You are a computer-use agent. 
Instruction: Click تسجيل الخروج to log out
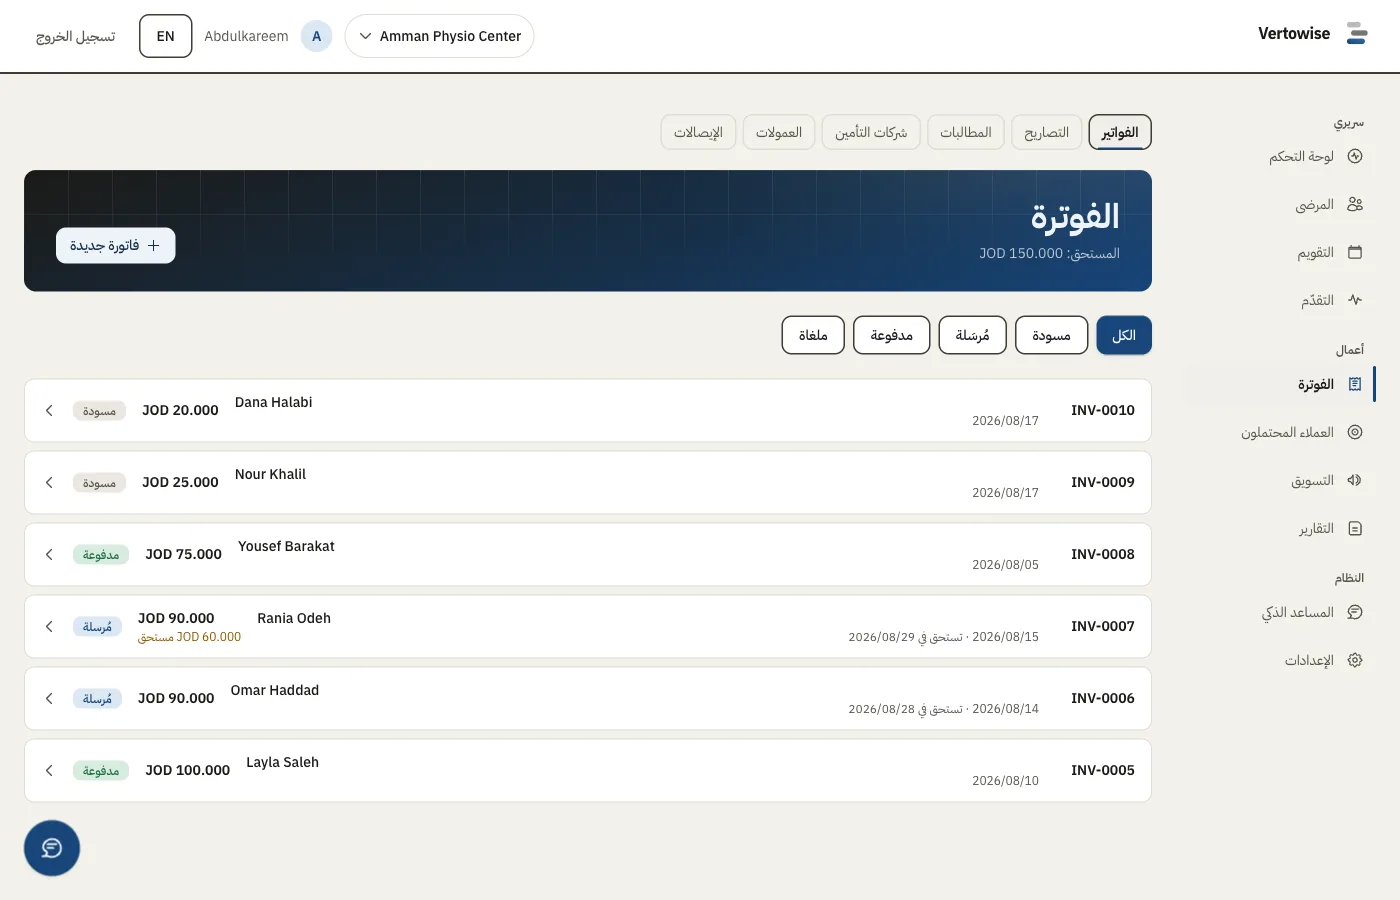coord(76,36)
